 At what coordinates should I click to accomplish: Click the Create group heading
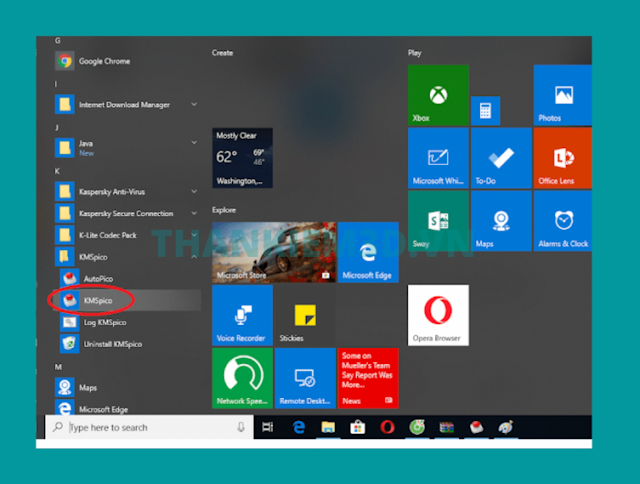click(222, 53)
